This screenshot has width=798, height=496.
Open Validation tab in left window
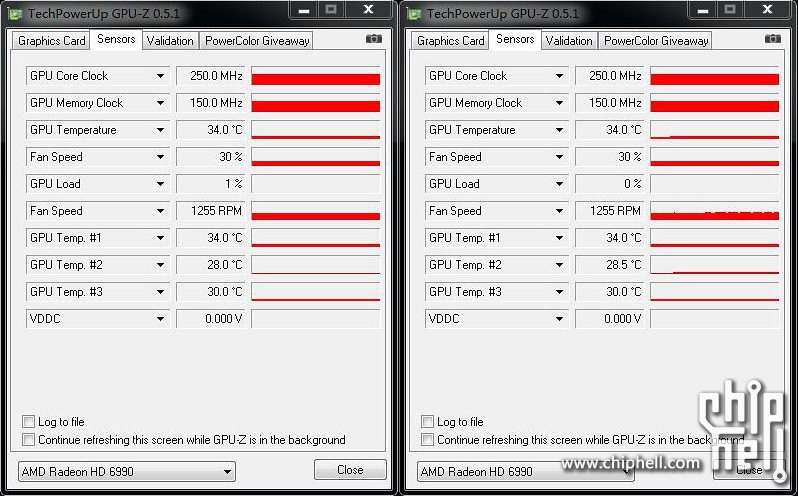(170, 41)
